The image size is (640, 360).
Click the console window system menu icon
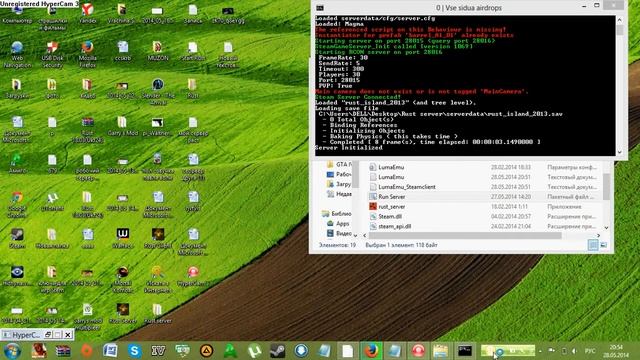(x=320, y=7)
